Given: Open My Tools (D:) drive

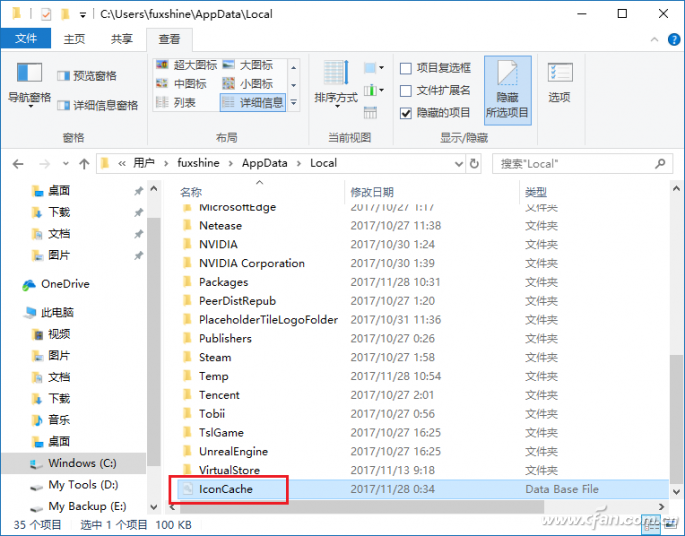Looking at the screenshot, I should tap(74, 485).
